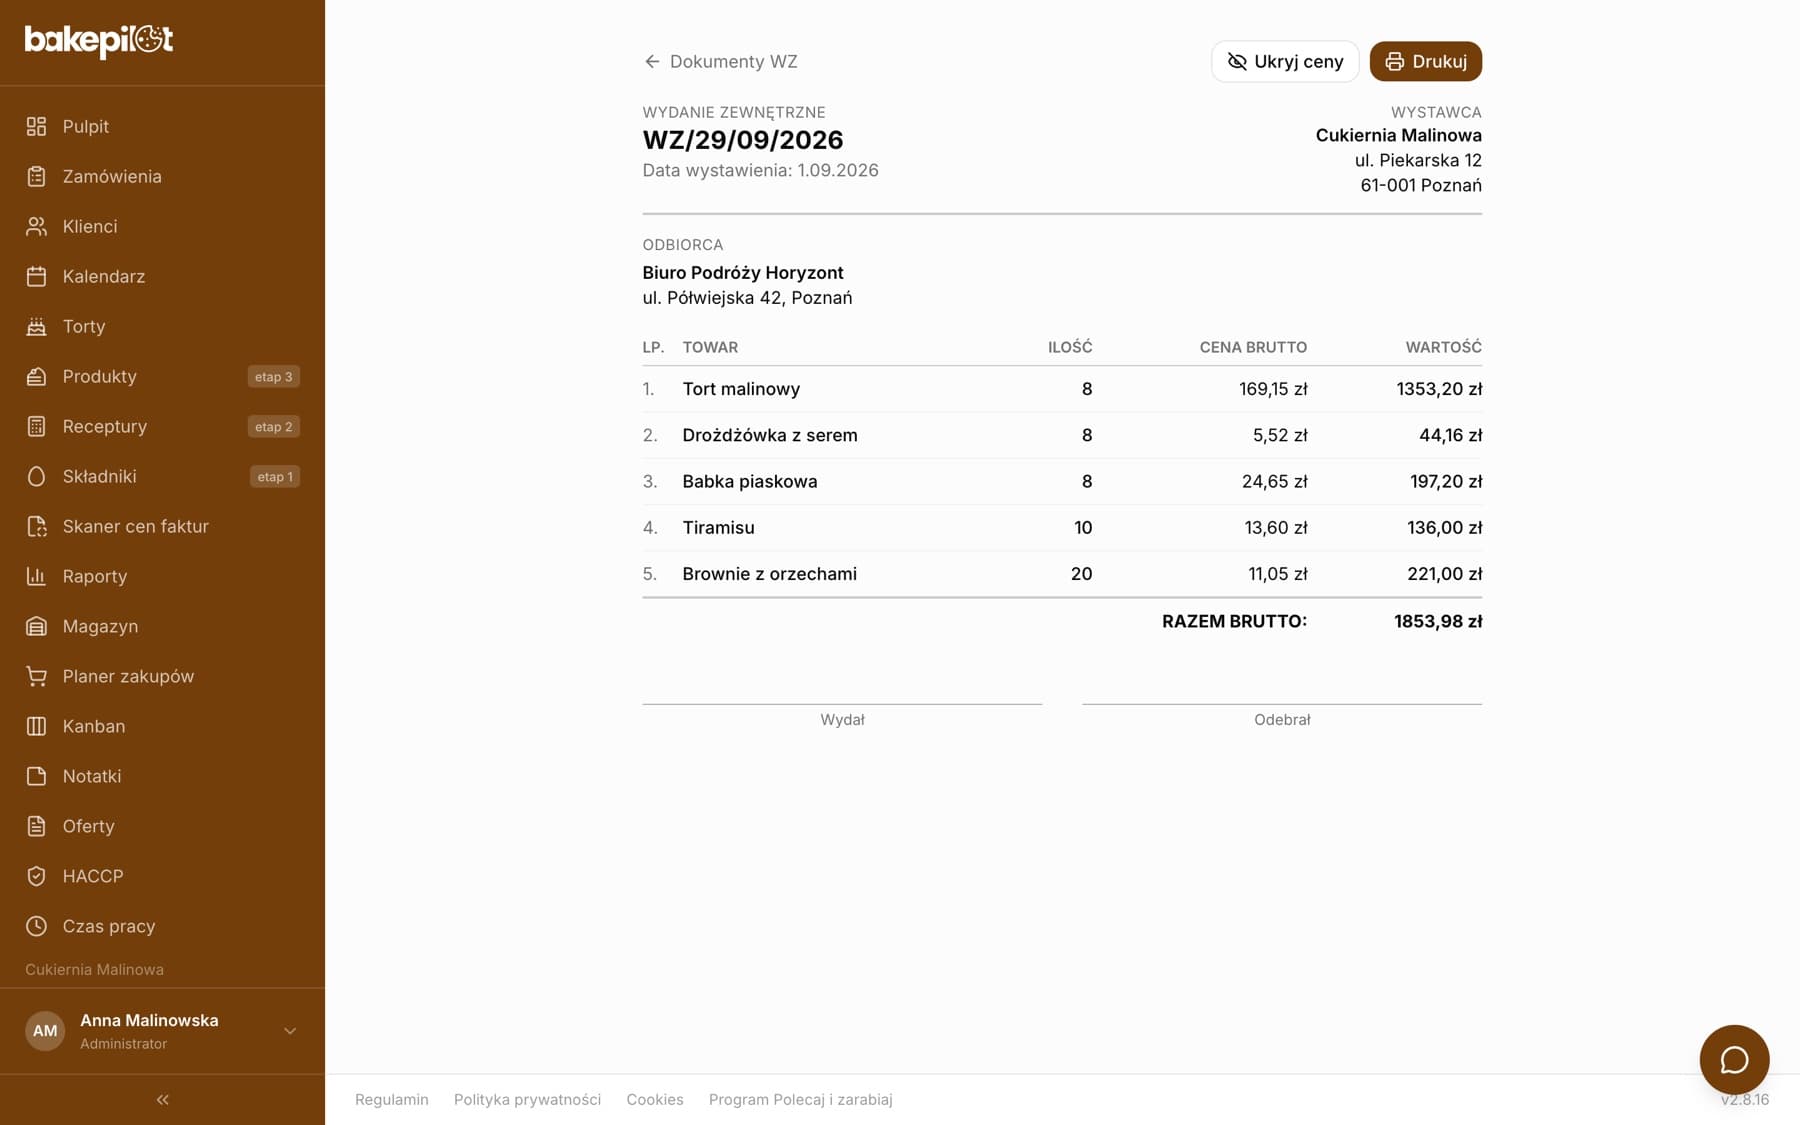The height and width of the screenshot is (1125, 1800).
Task: Click recipient Biuro Podróży Horyzont
Action: 743,272
